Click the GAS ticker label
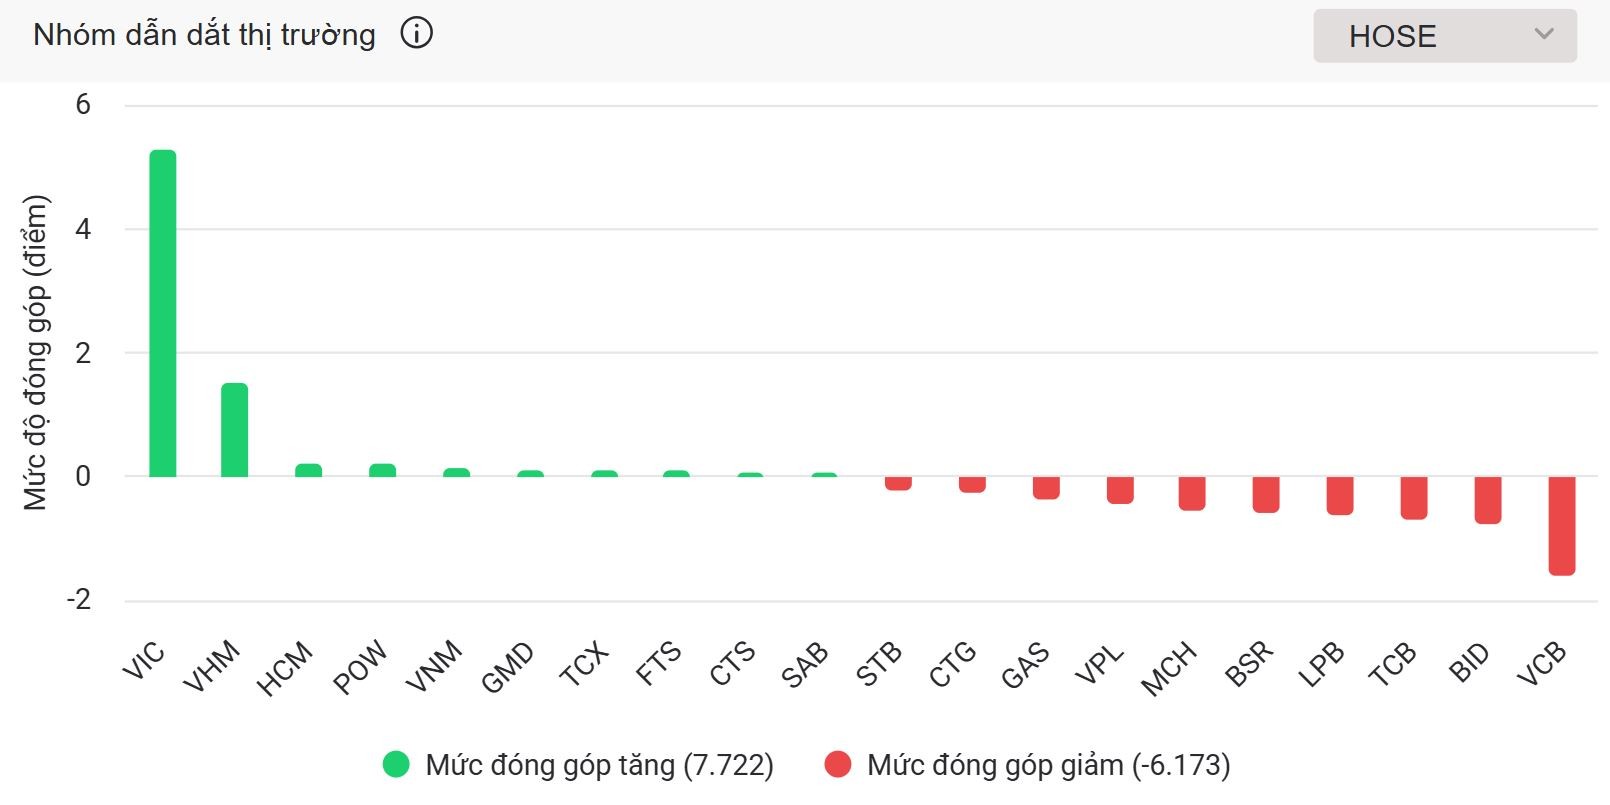The width and height of the screenshot is (1610, 805). pyautogui.click(x=1026, y=666)
